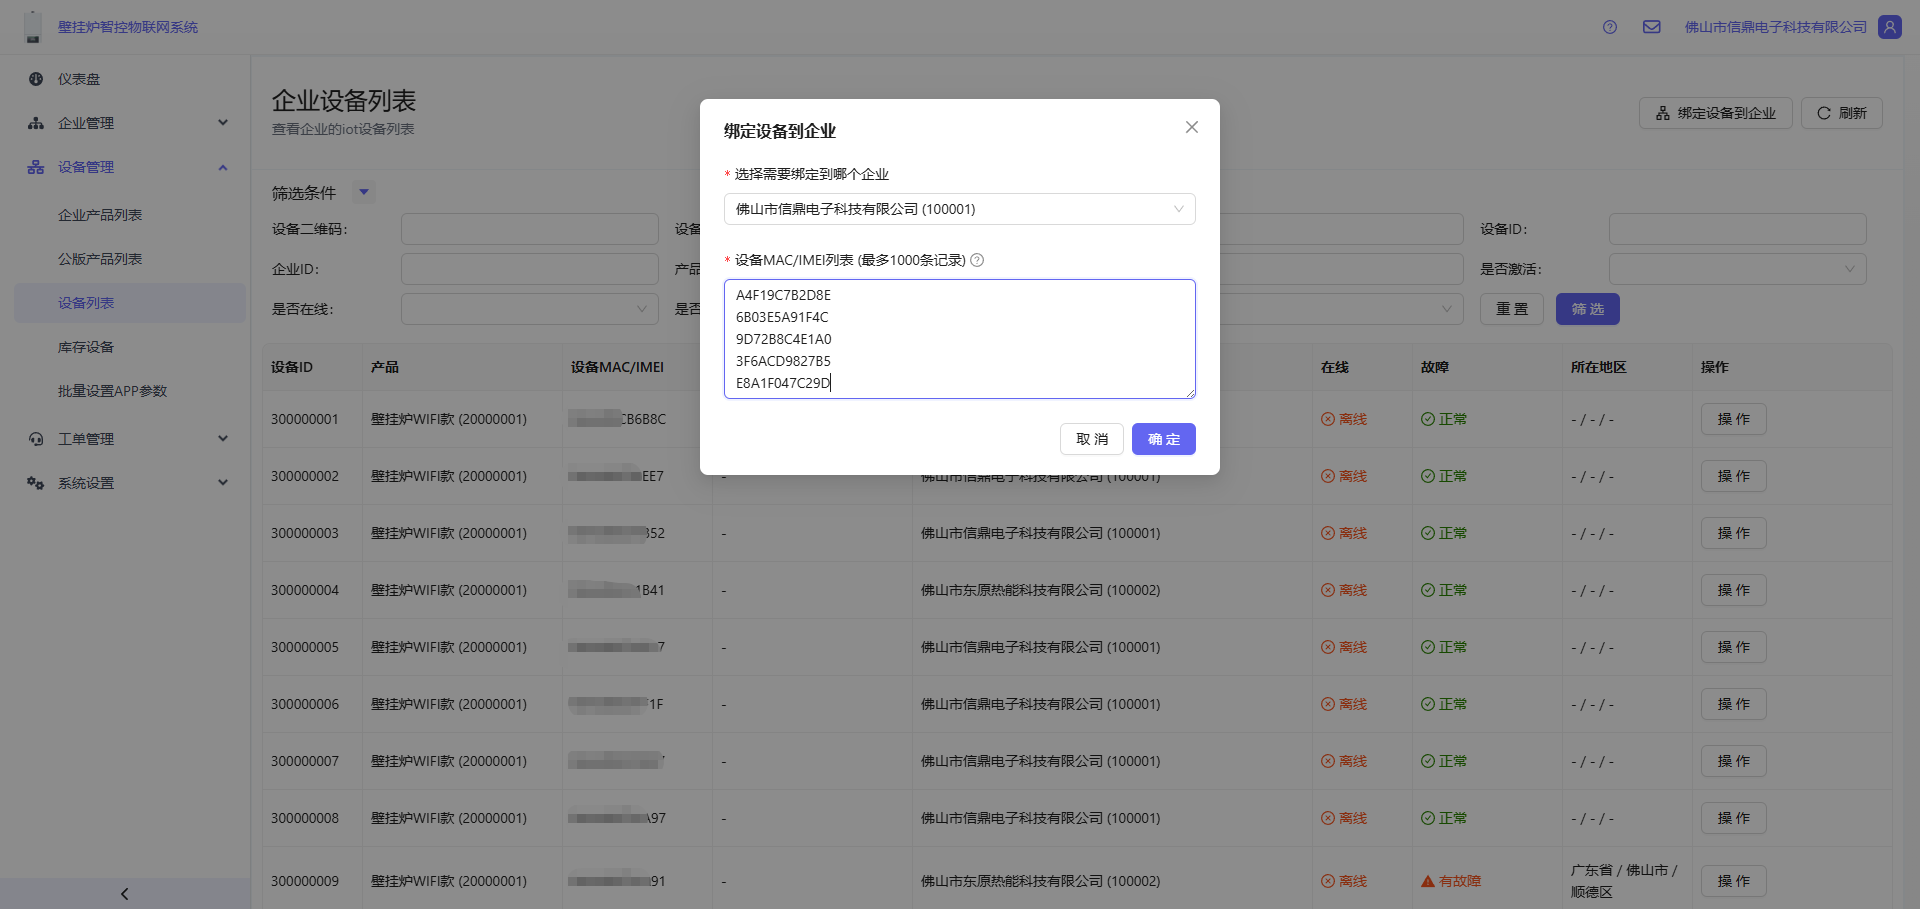The image size is (1920, 909).
Task: Open the enterprise selection dropdown
Action: pyautogui.click(x=959, y=209)
